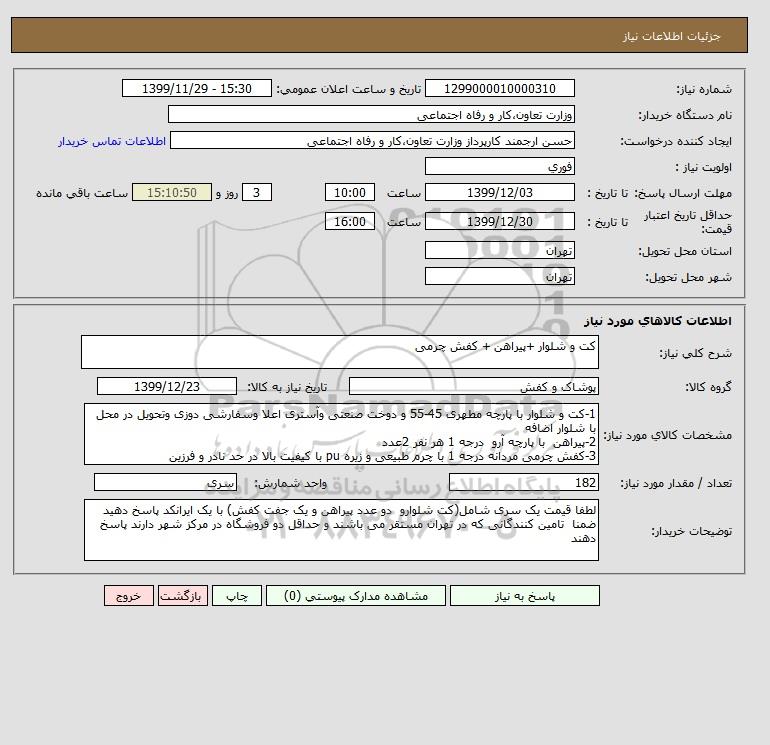Click the خروج exit button

coord(129,596)
